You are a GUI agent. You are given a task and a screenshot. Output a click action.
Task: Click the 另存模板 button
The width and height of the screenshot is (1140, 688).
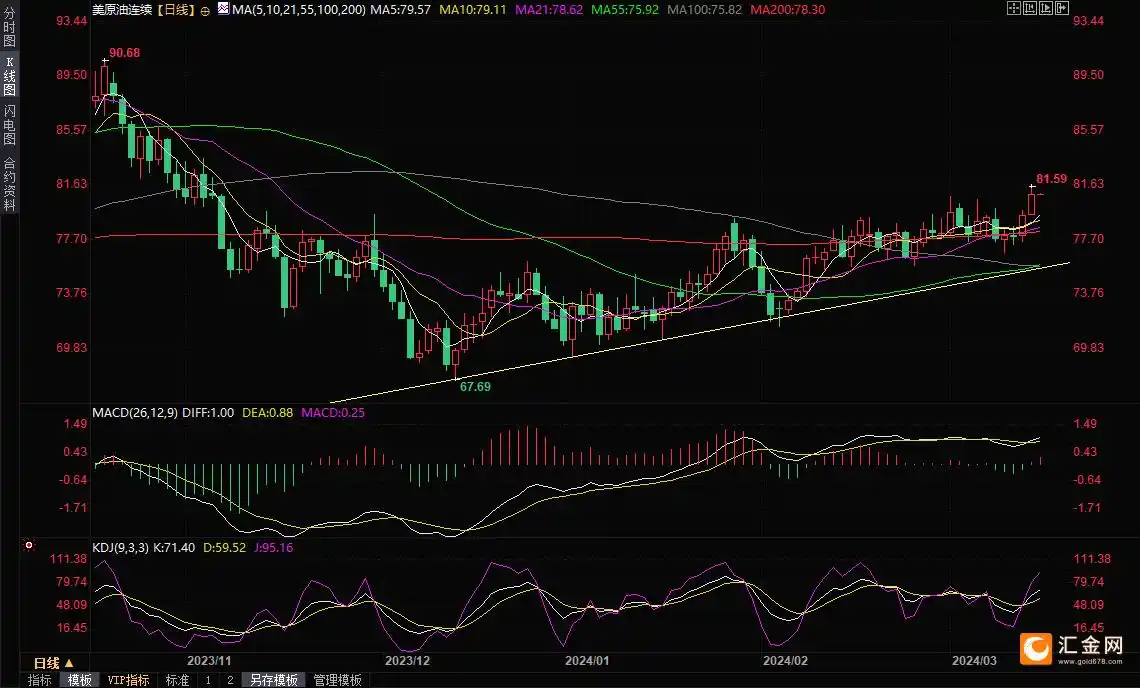[x=274, y=680]
